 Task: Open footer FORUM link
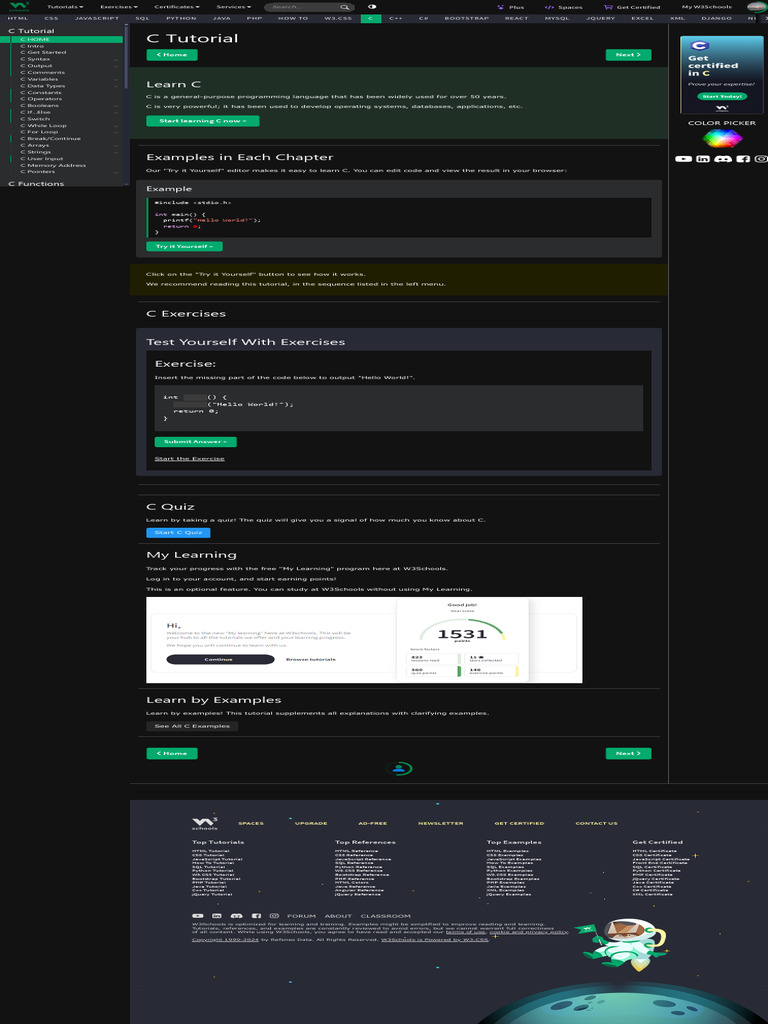301,916
